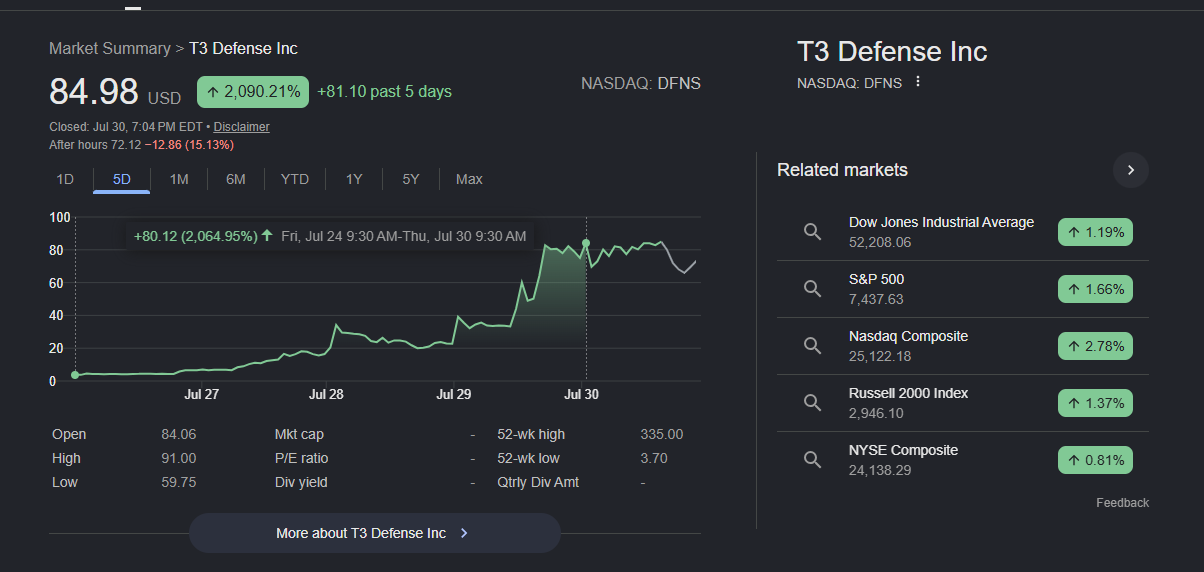
Task: Show the Max history chart range
Action: tap(469, 179)
